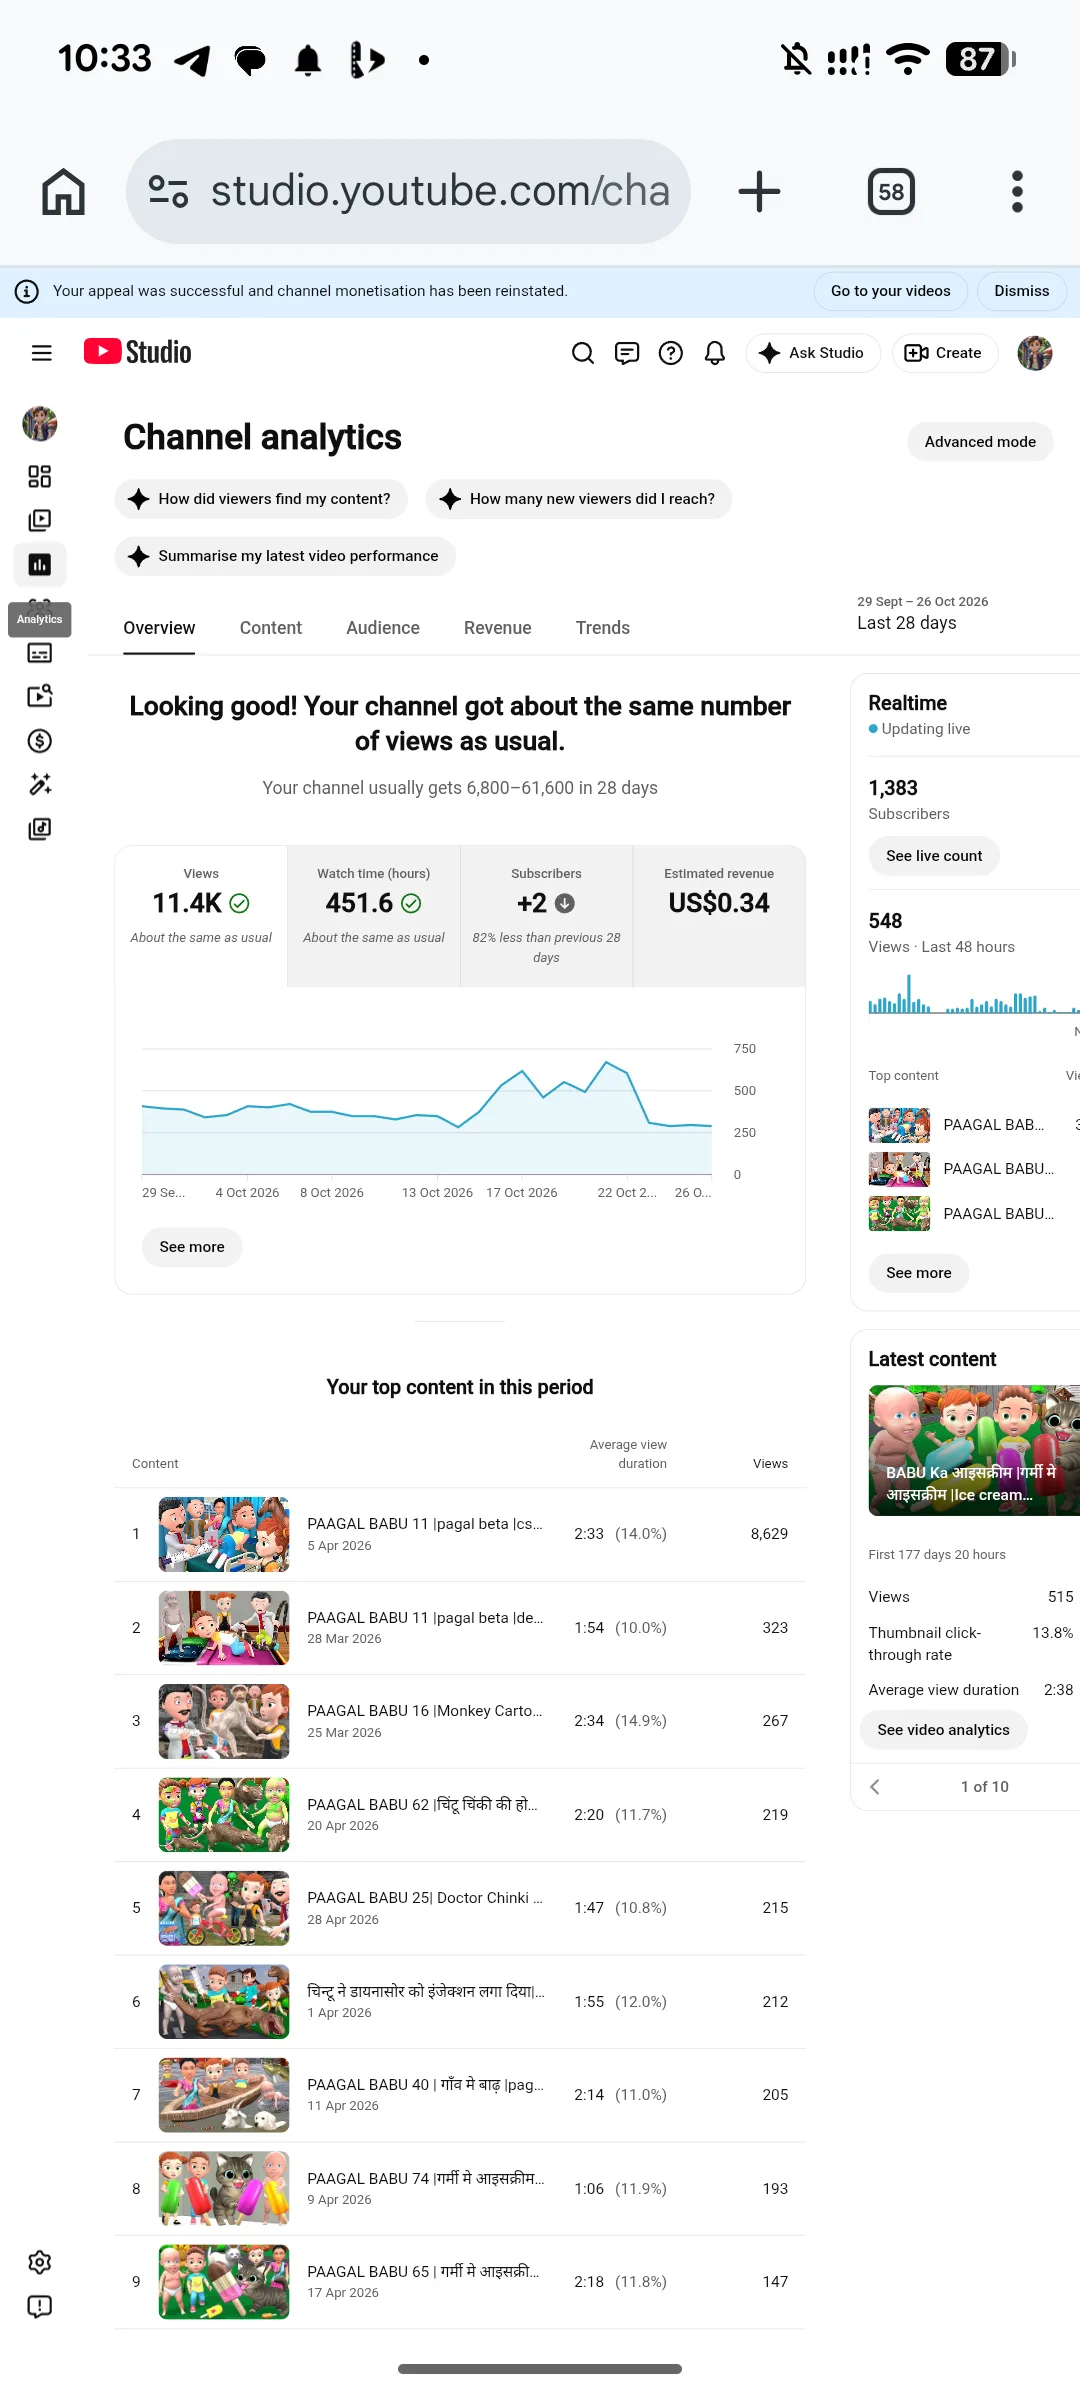Click See live count button
The width and height of the screenshot is (1080, 2400).
pos(934,856)
